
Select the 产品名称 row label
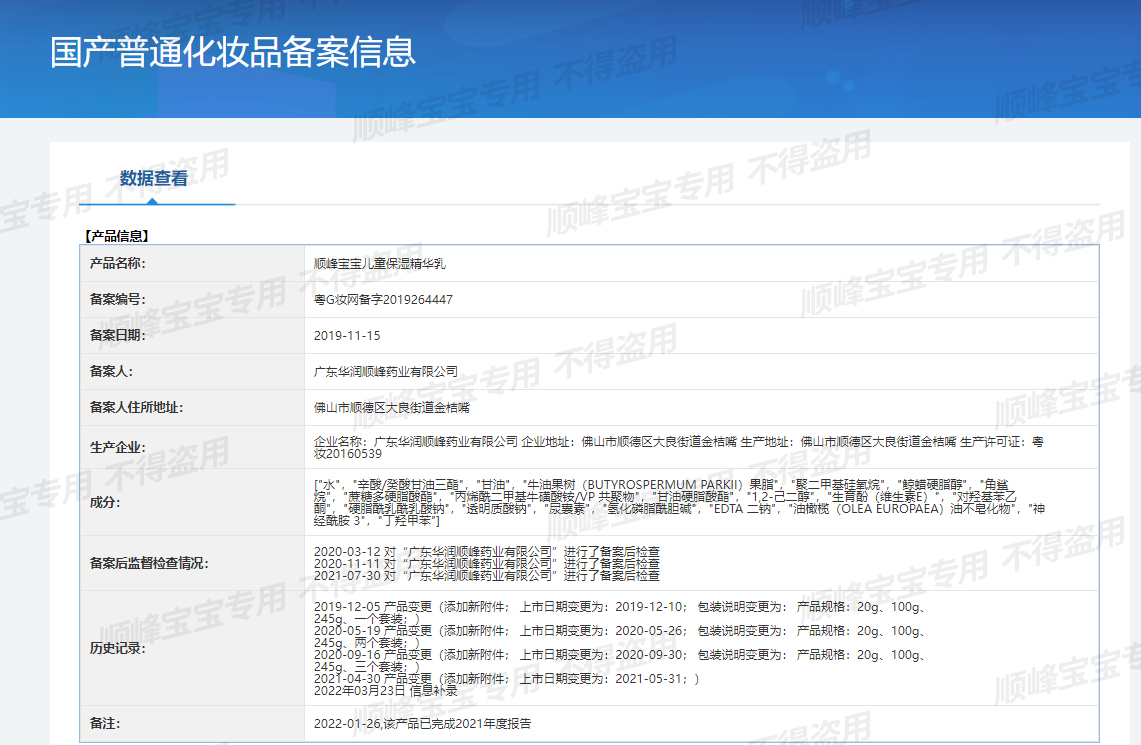[118, 263]
